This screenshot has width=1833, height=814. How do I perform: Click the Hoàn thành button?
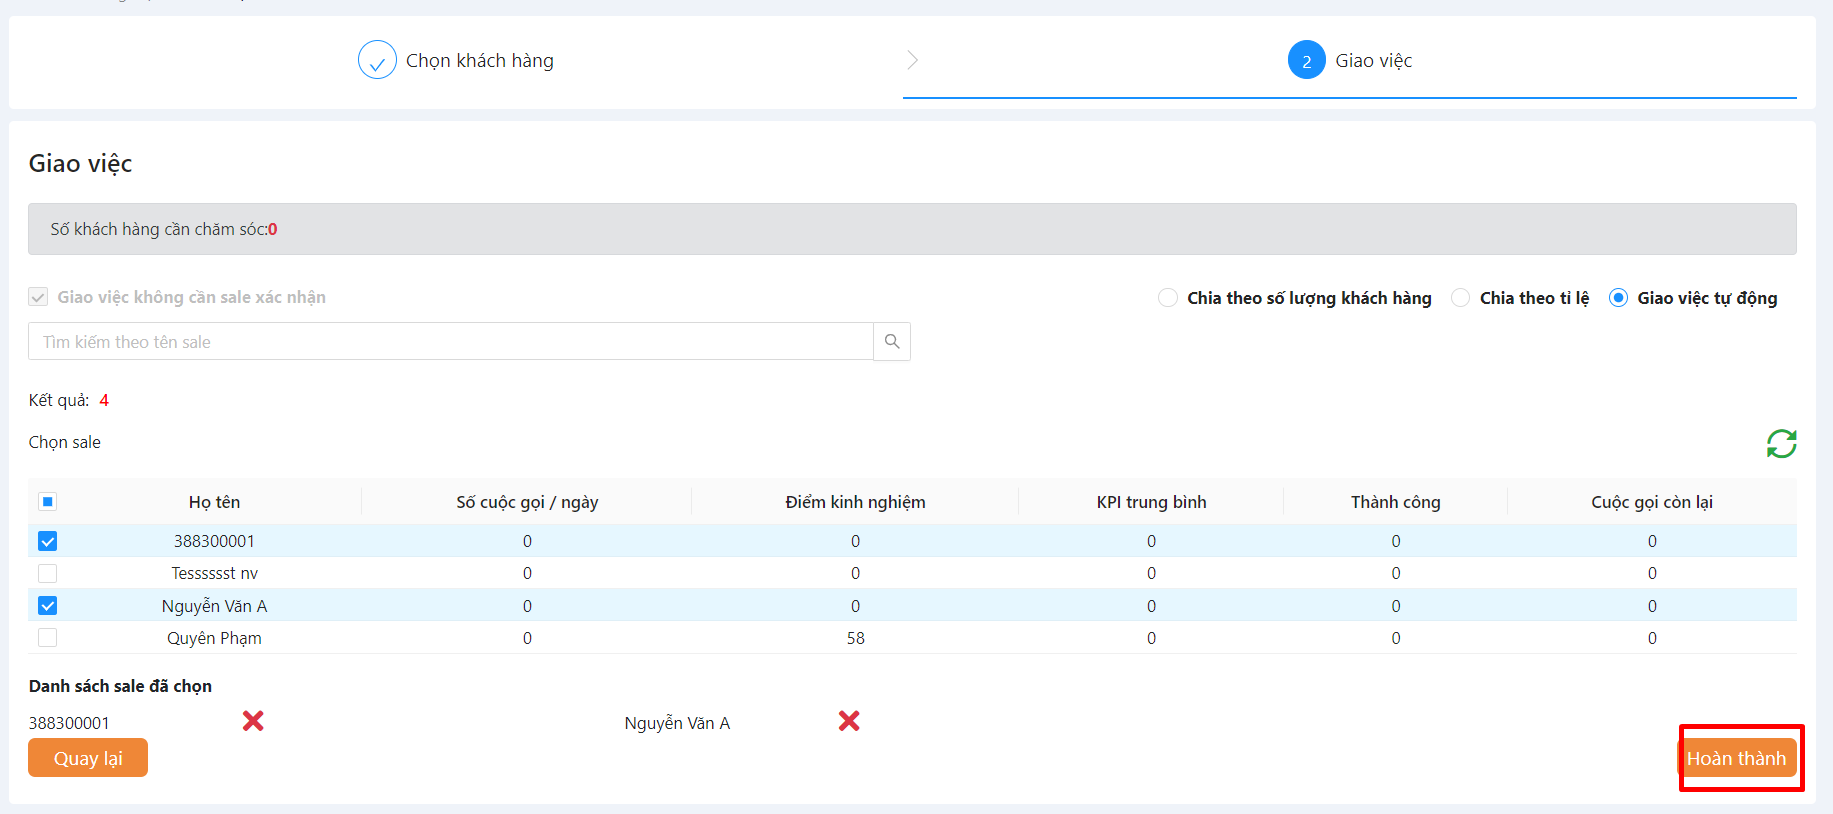coord(1736,758)
